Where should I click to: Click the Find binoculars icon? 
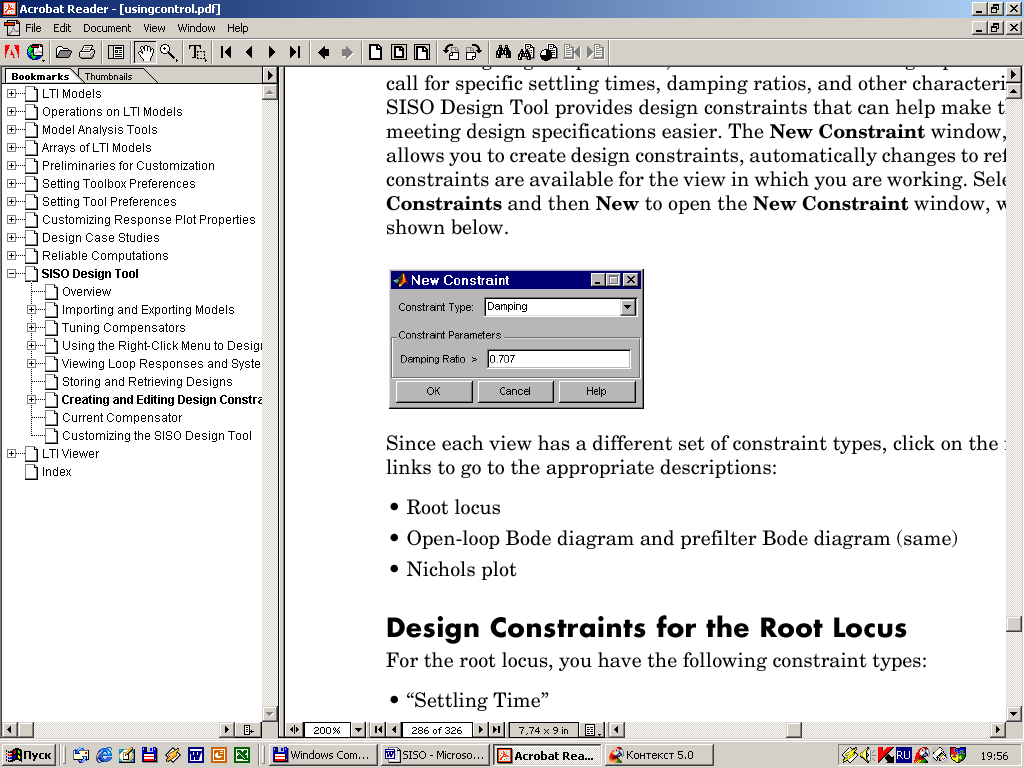tap(503, 52)
